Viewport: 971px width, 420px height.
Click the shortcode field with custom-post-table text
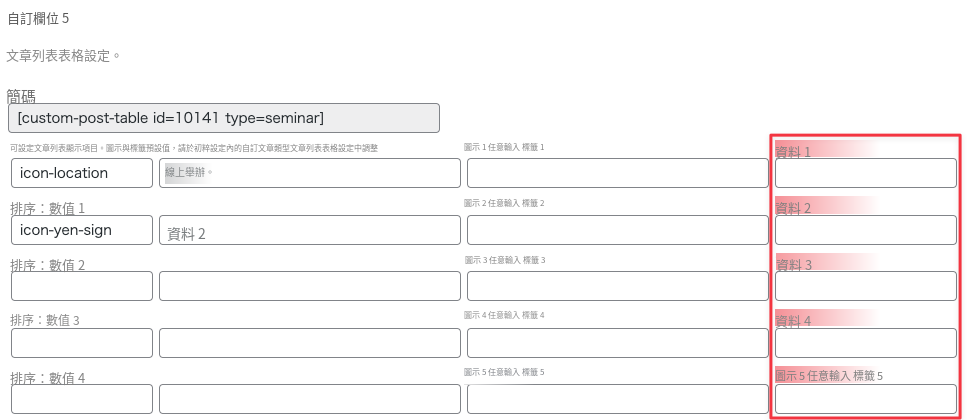(x=224, y=118)
